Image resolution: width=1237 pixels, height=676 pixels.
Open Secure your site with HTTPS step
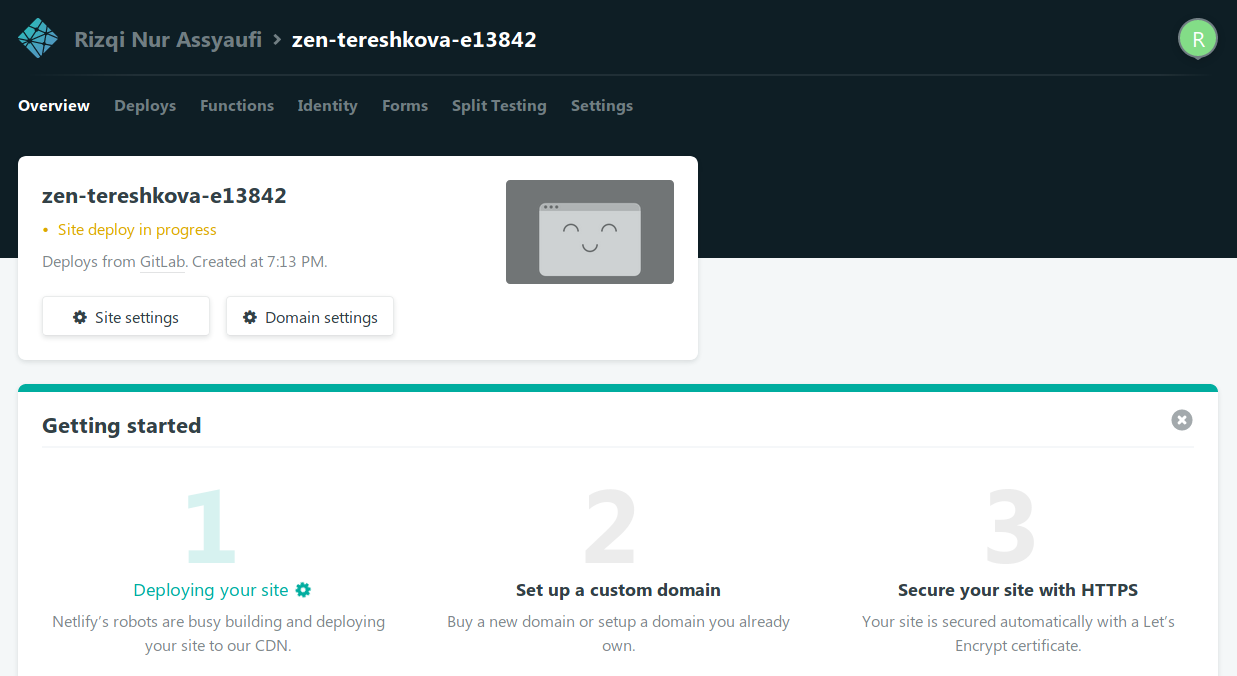tap(1018, 590)
